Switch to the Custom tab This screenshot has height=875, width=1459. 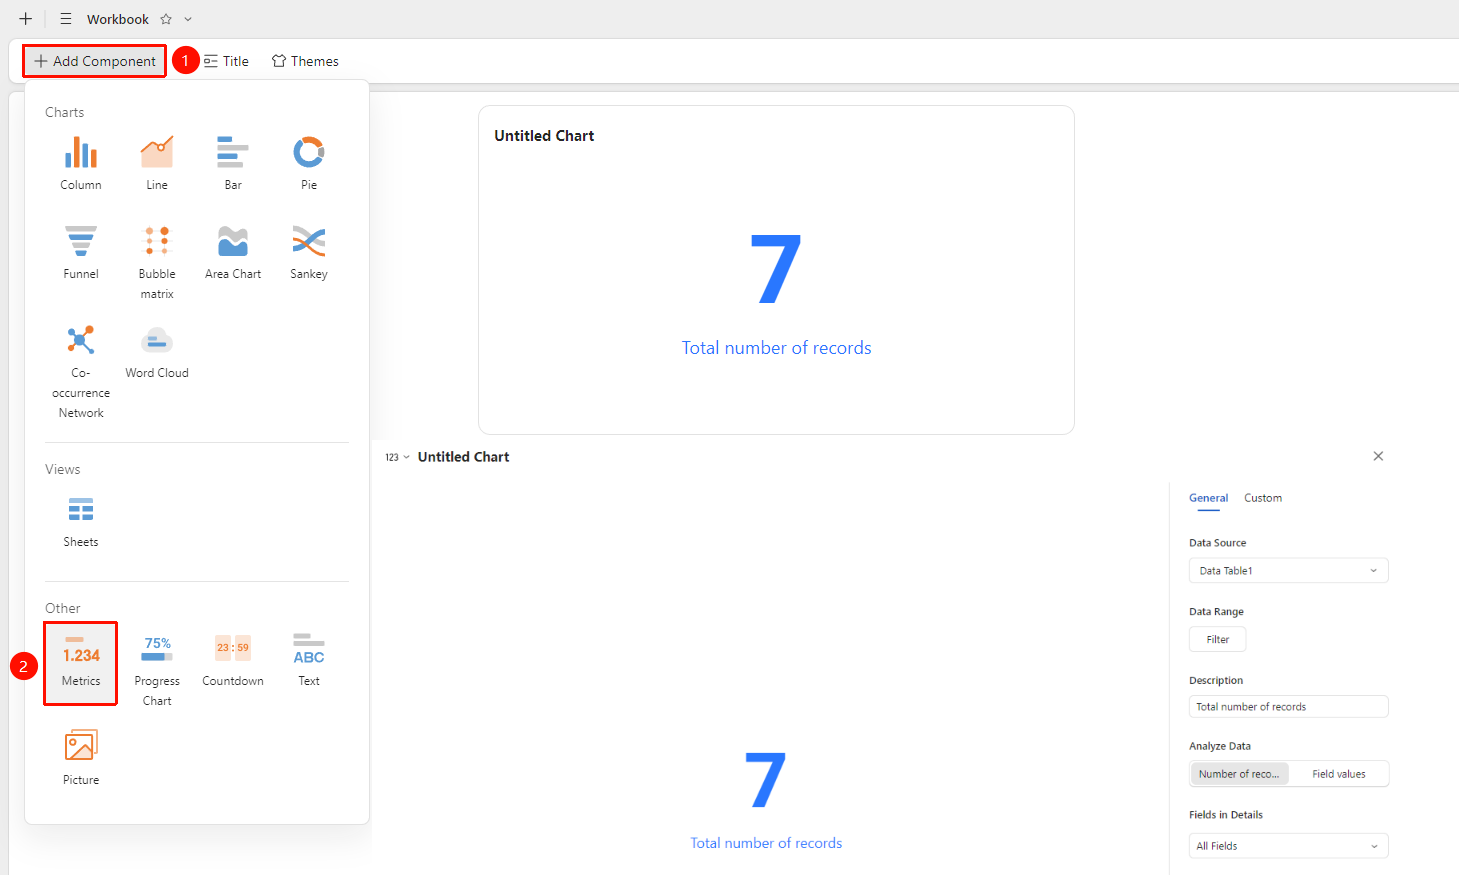[1263, 498]
